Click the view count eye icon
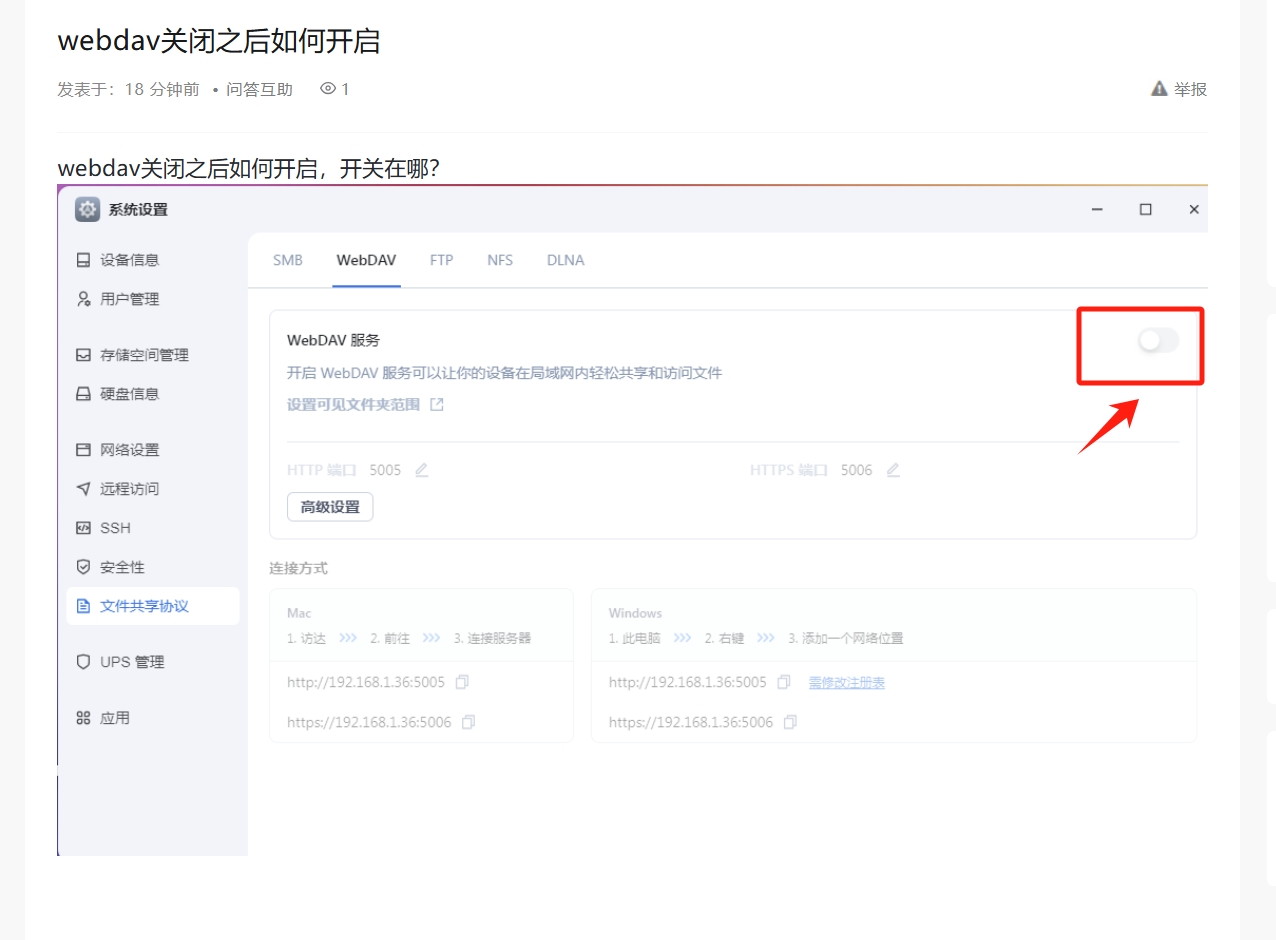Screen dimensions: 1276x940 pyautogui.click(x=327, y=89)
